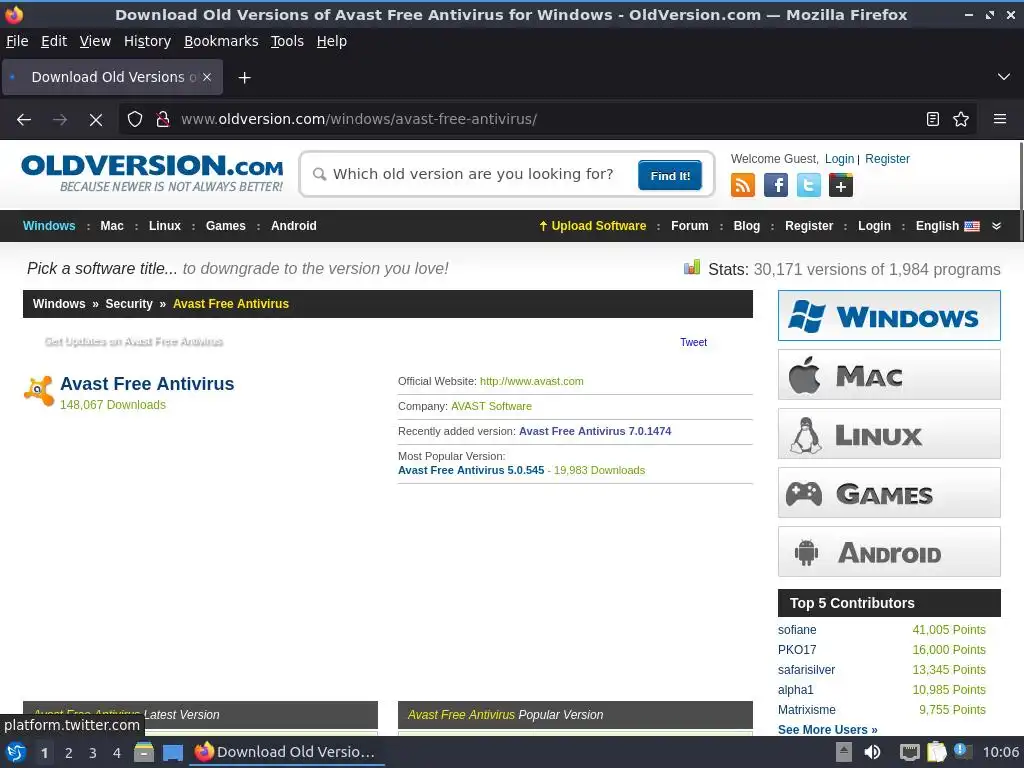Select the Mac platform banner
Image resolution: width=1024 pixels, height=768 pixels.
889,374
